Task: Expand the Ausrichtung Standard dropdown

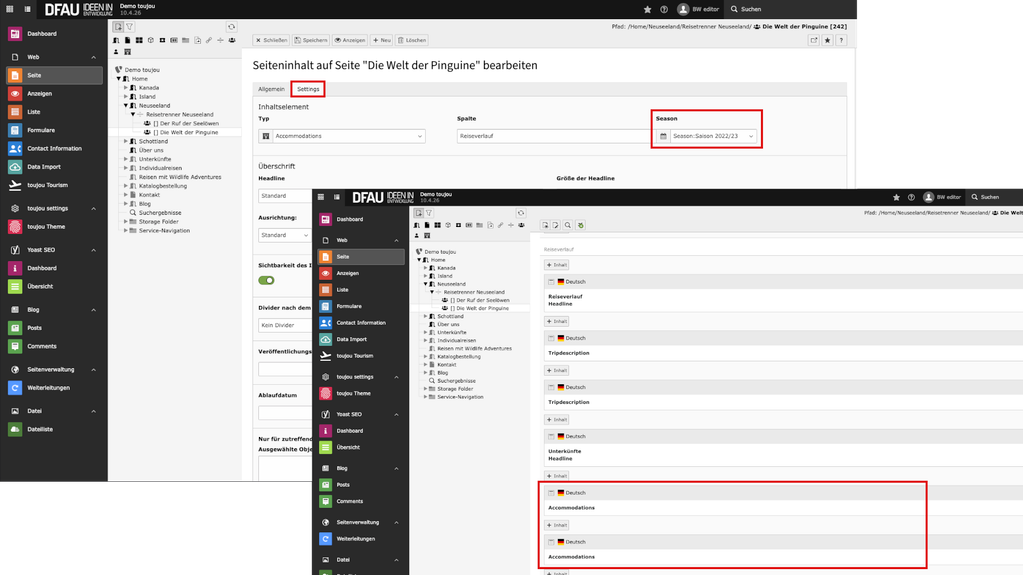Action: click(284, 235)
